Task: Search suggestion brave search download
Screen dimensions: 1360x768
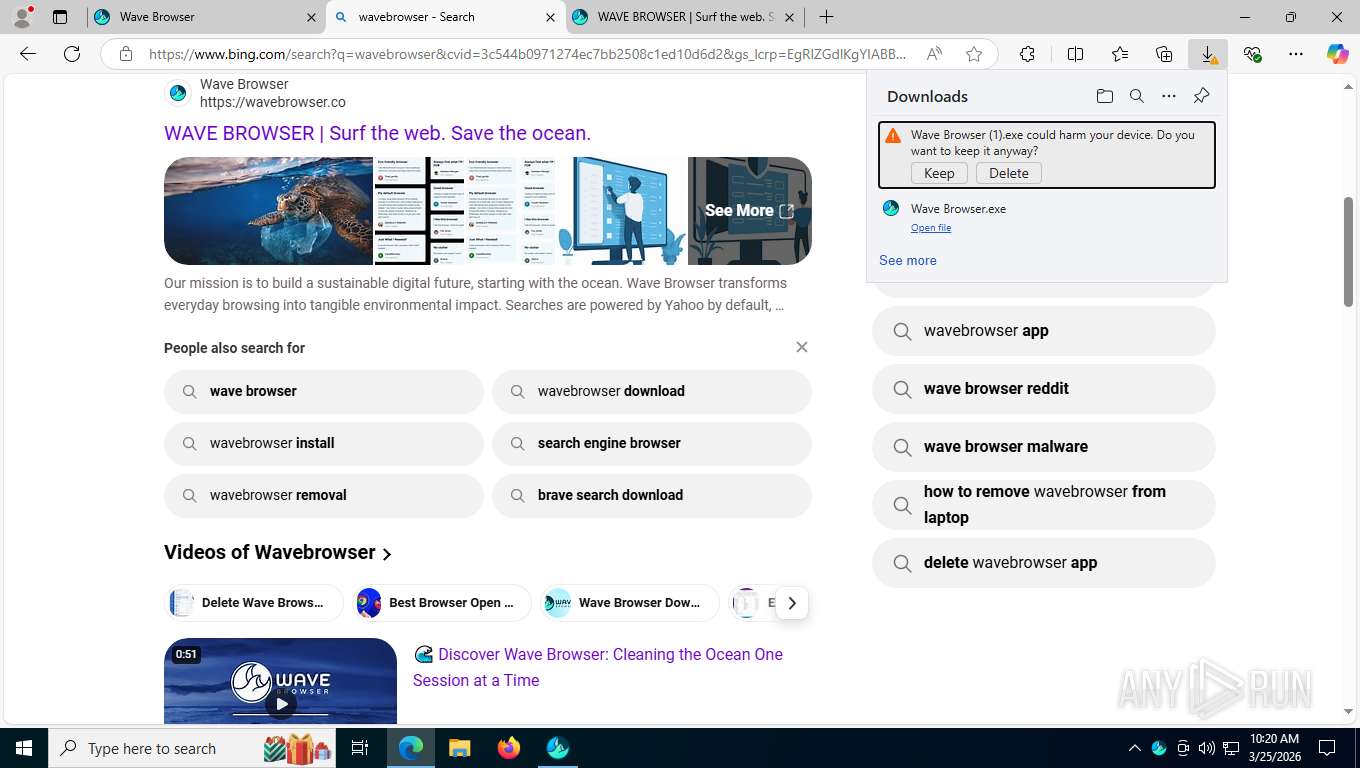Action: click(652, 495)
